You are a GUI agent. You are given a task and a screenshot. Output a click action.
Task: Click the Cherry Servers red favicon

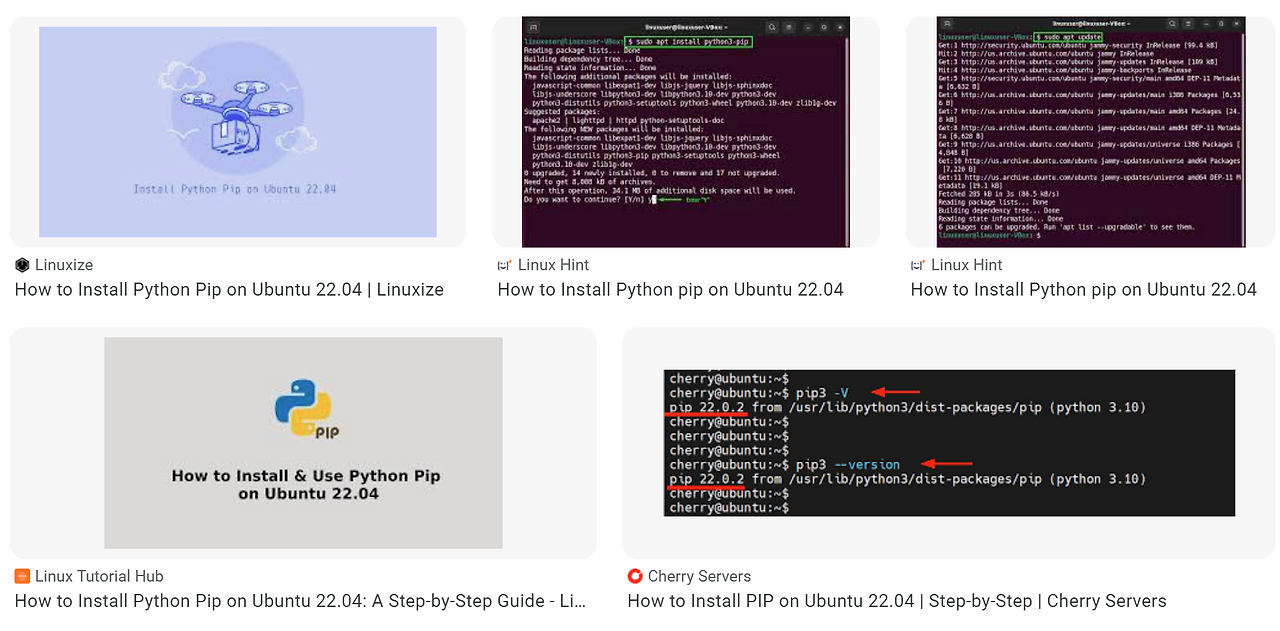coord(635,576)
